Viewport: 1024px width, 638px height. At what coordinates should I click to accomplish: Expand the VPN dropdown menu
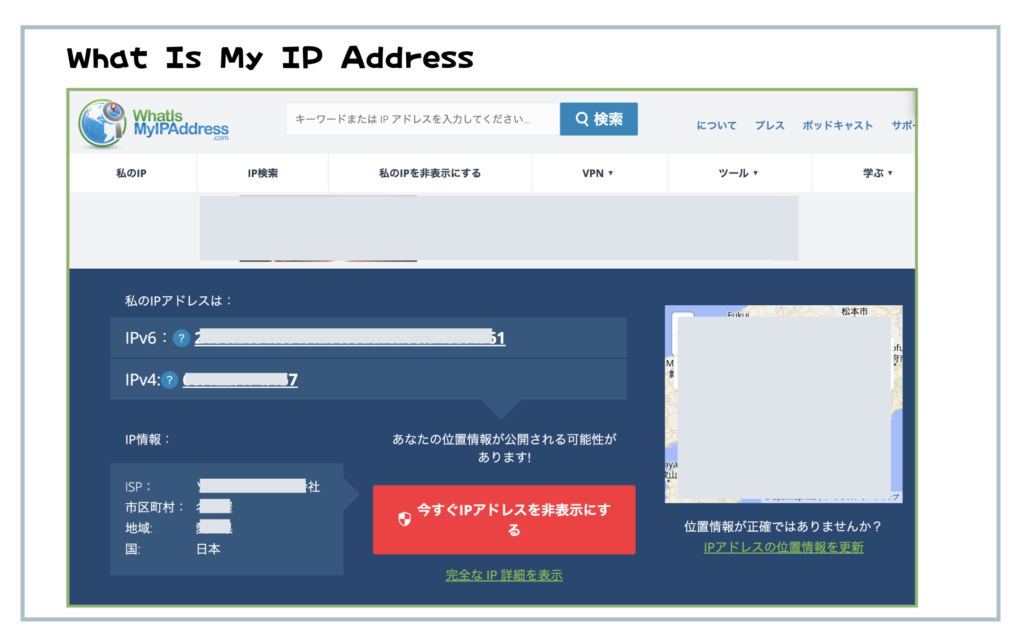pos(598,173)
